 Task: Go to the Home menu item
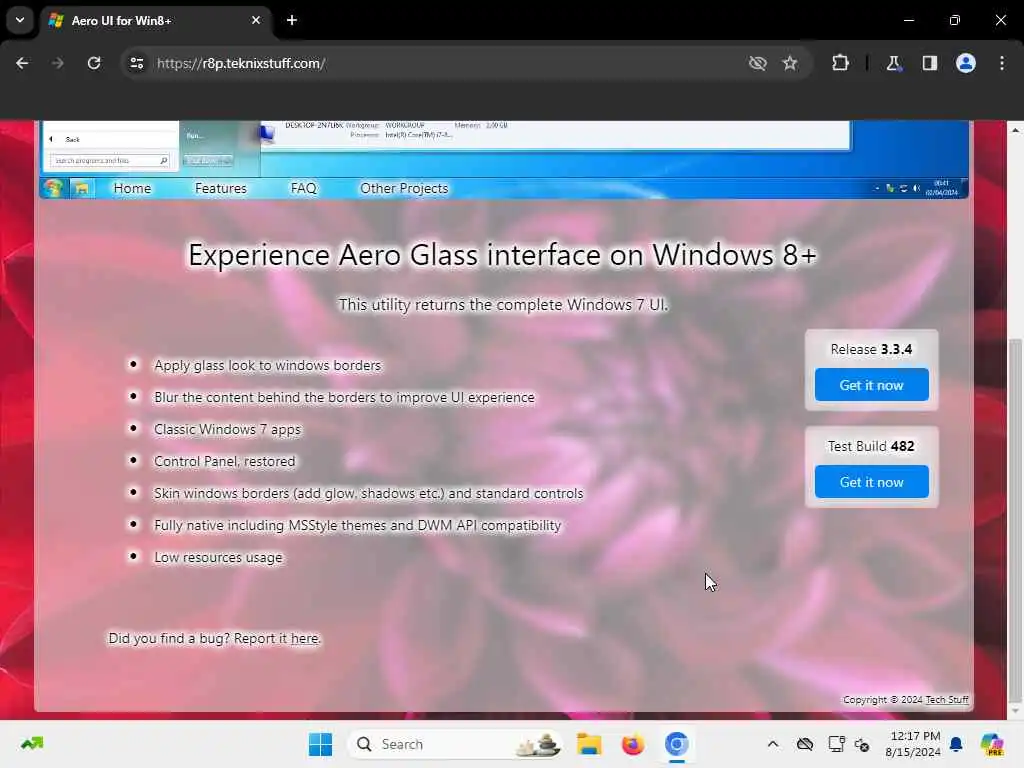[133, 188]
